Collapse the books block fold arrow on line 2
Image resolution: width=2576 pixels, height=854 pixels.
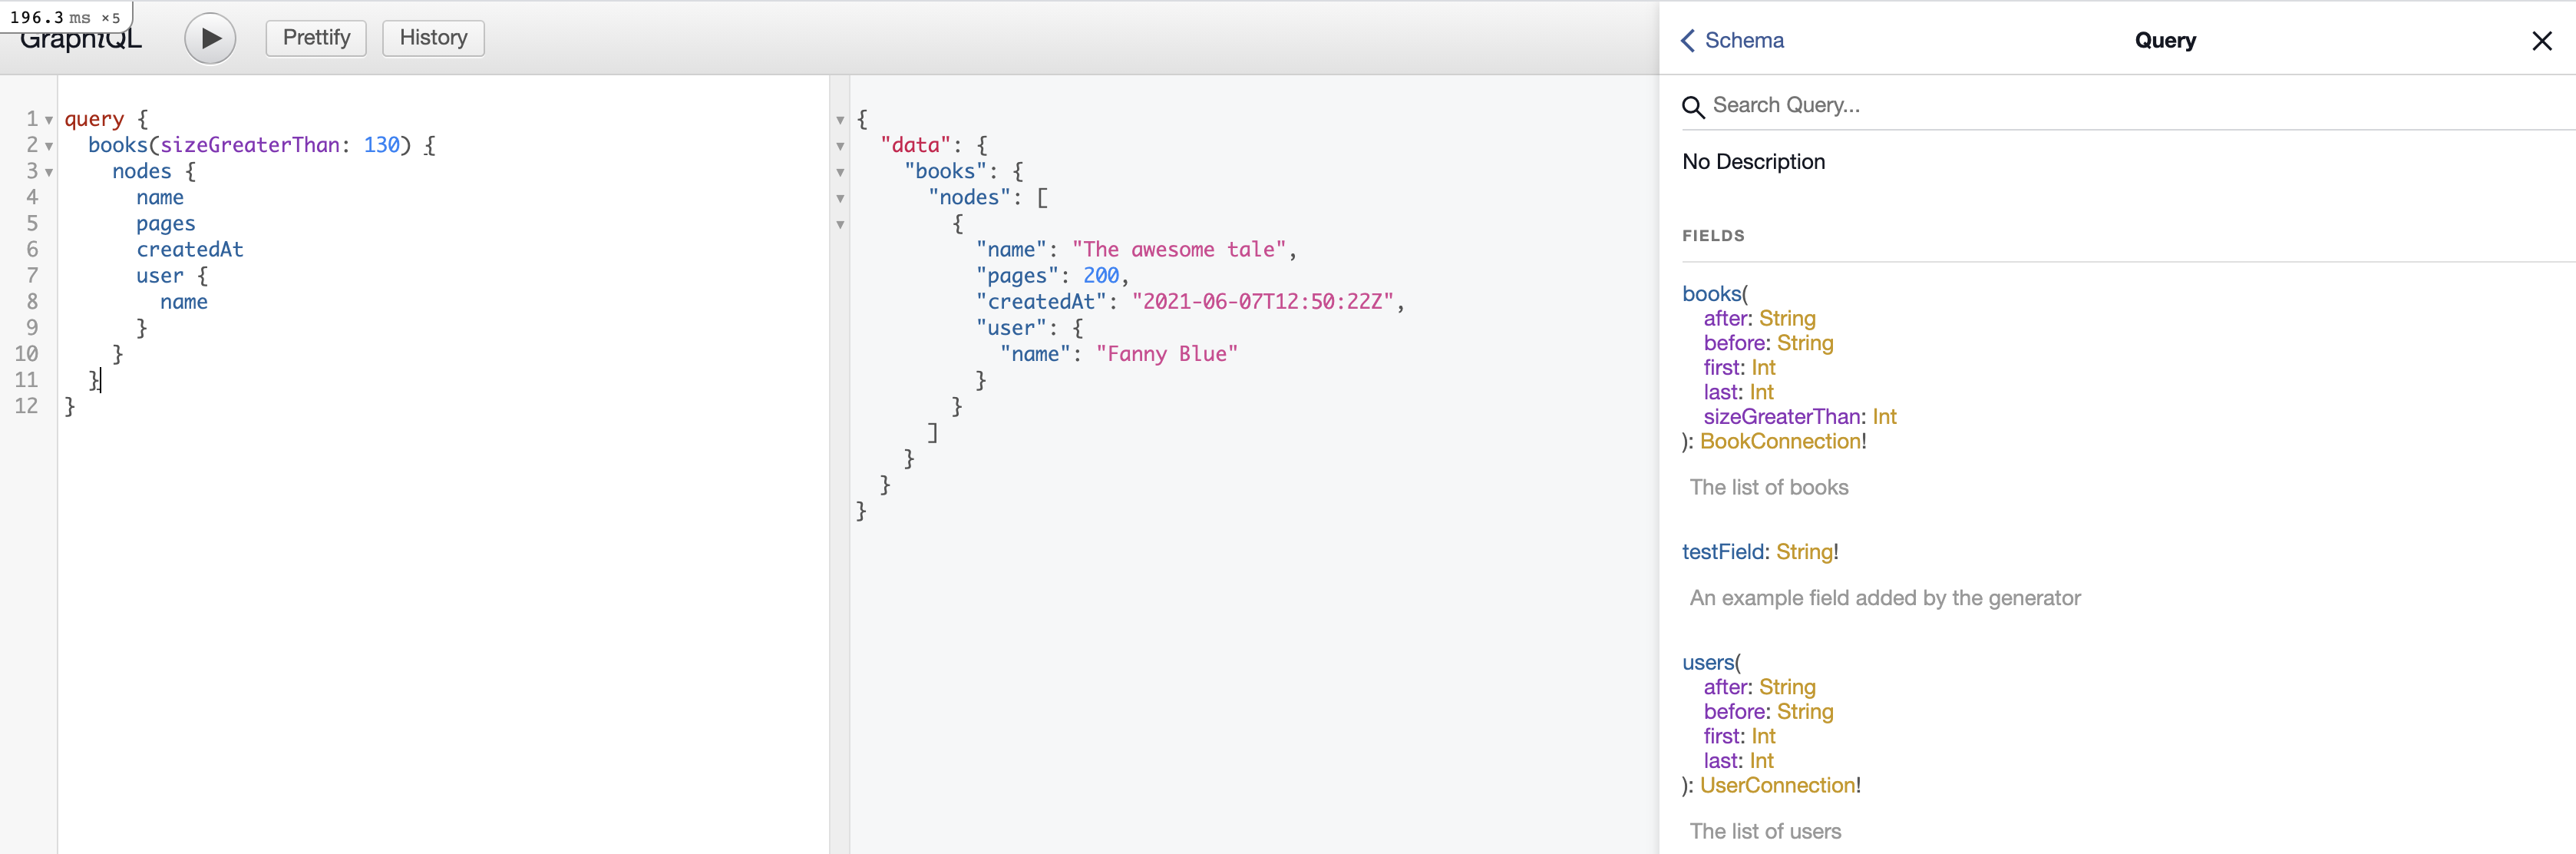pos(49,146)
